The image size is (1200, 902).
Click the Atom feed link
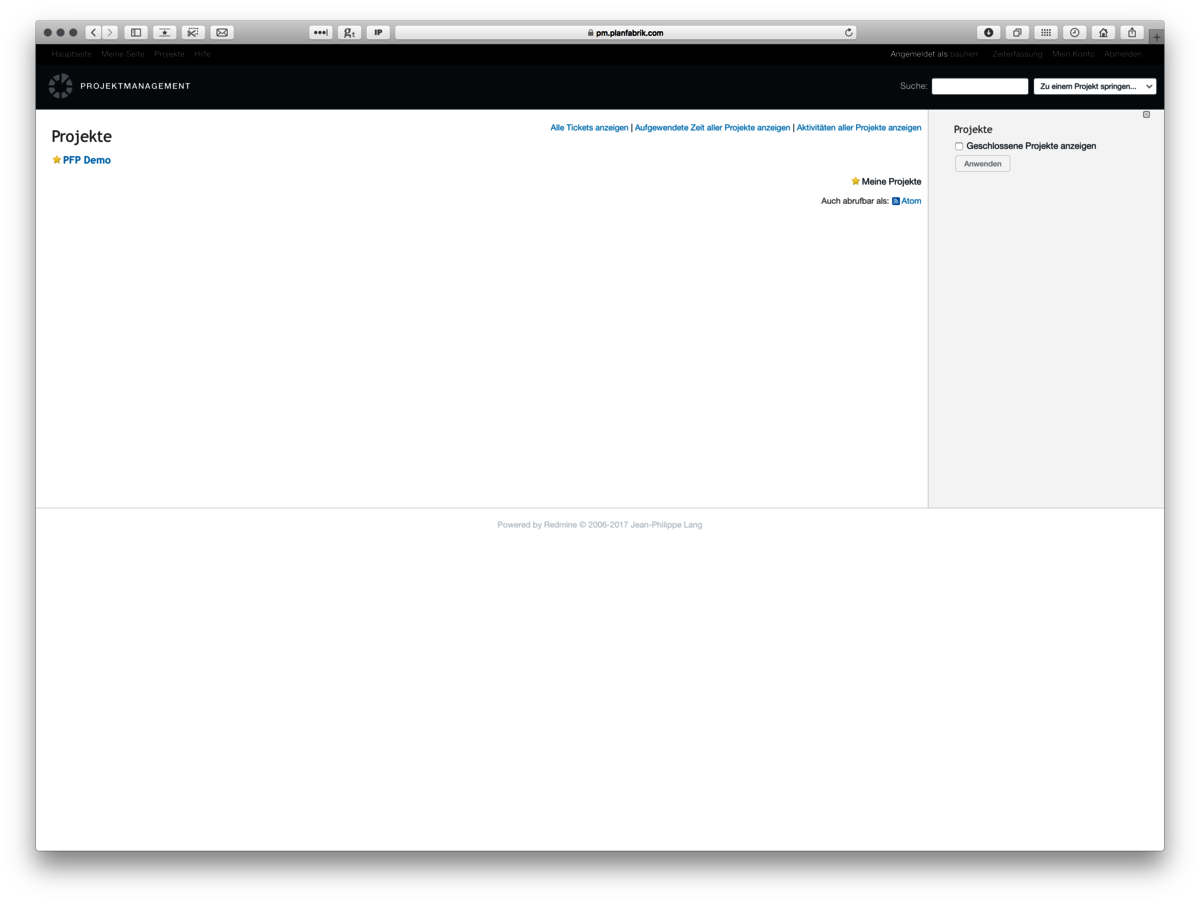click(x=911, y=201)
